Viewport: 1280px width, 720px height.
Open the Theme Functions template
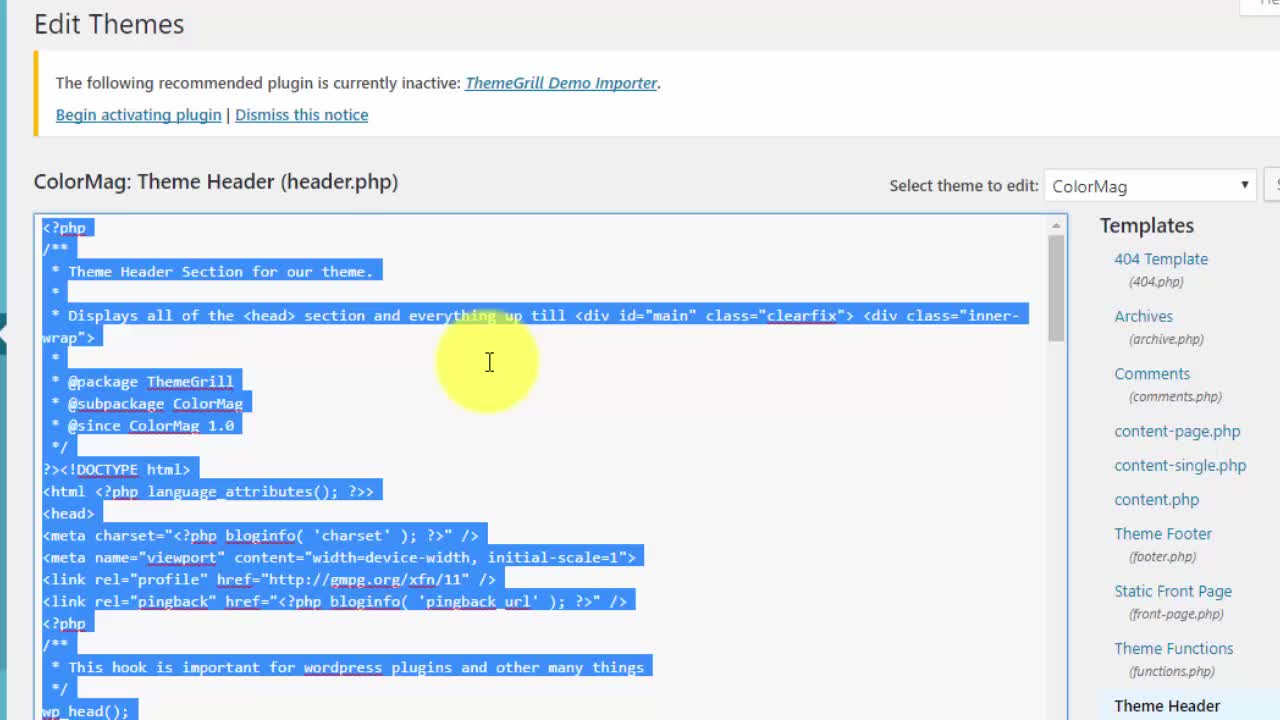click(x=1174, y=649)
